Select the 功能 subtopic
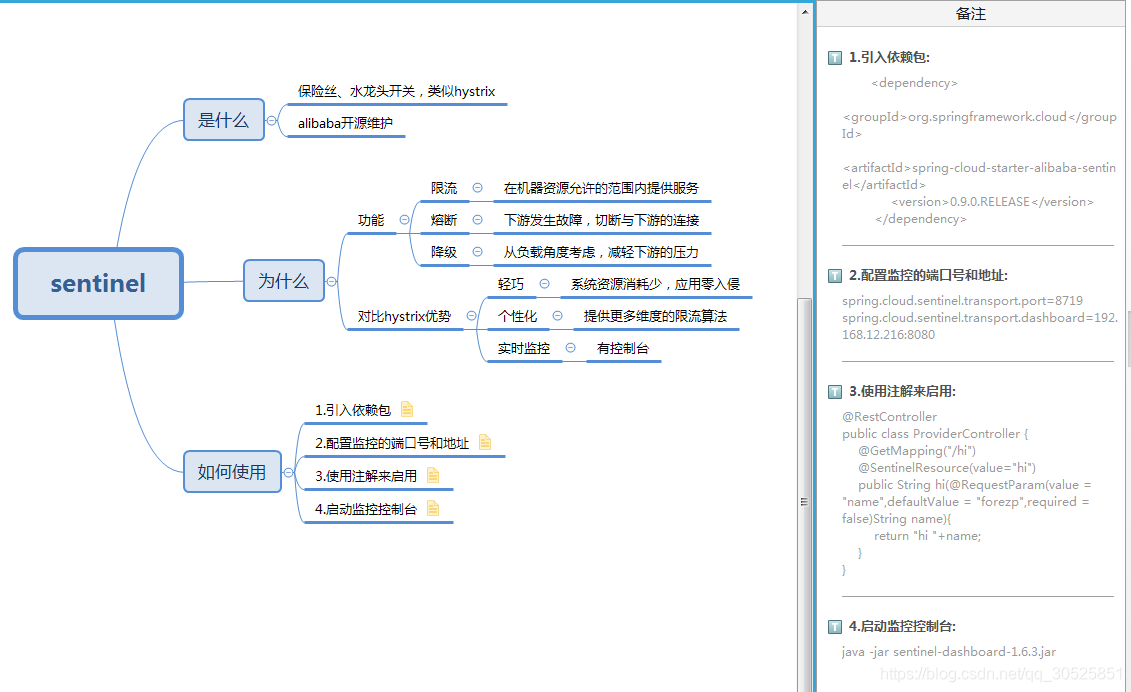1131x692 pixels. 371,220
